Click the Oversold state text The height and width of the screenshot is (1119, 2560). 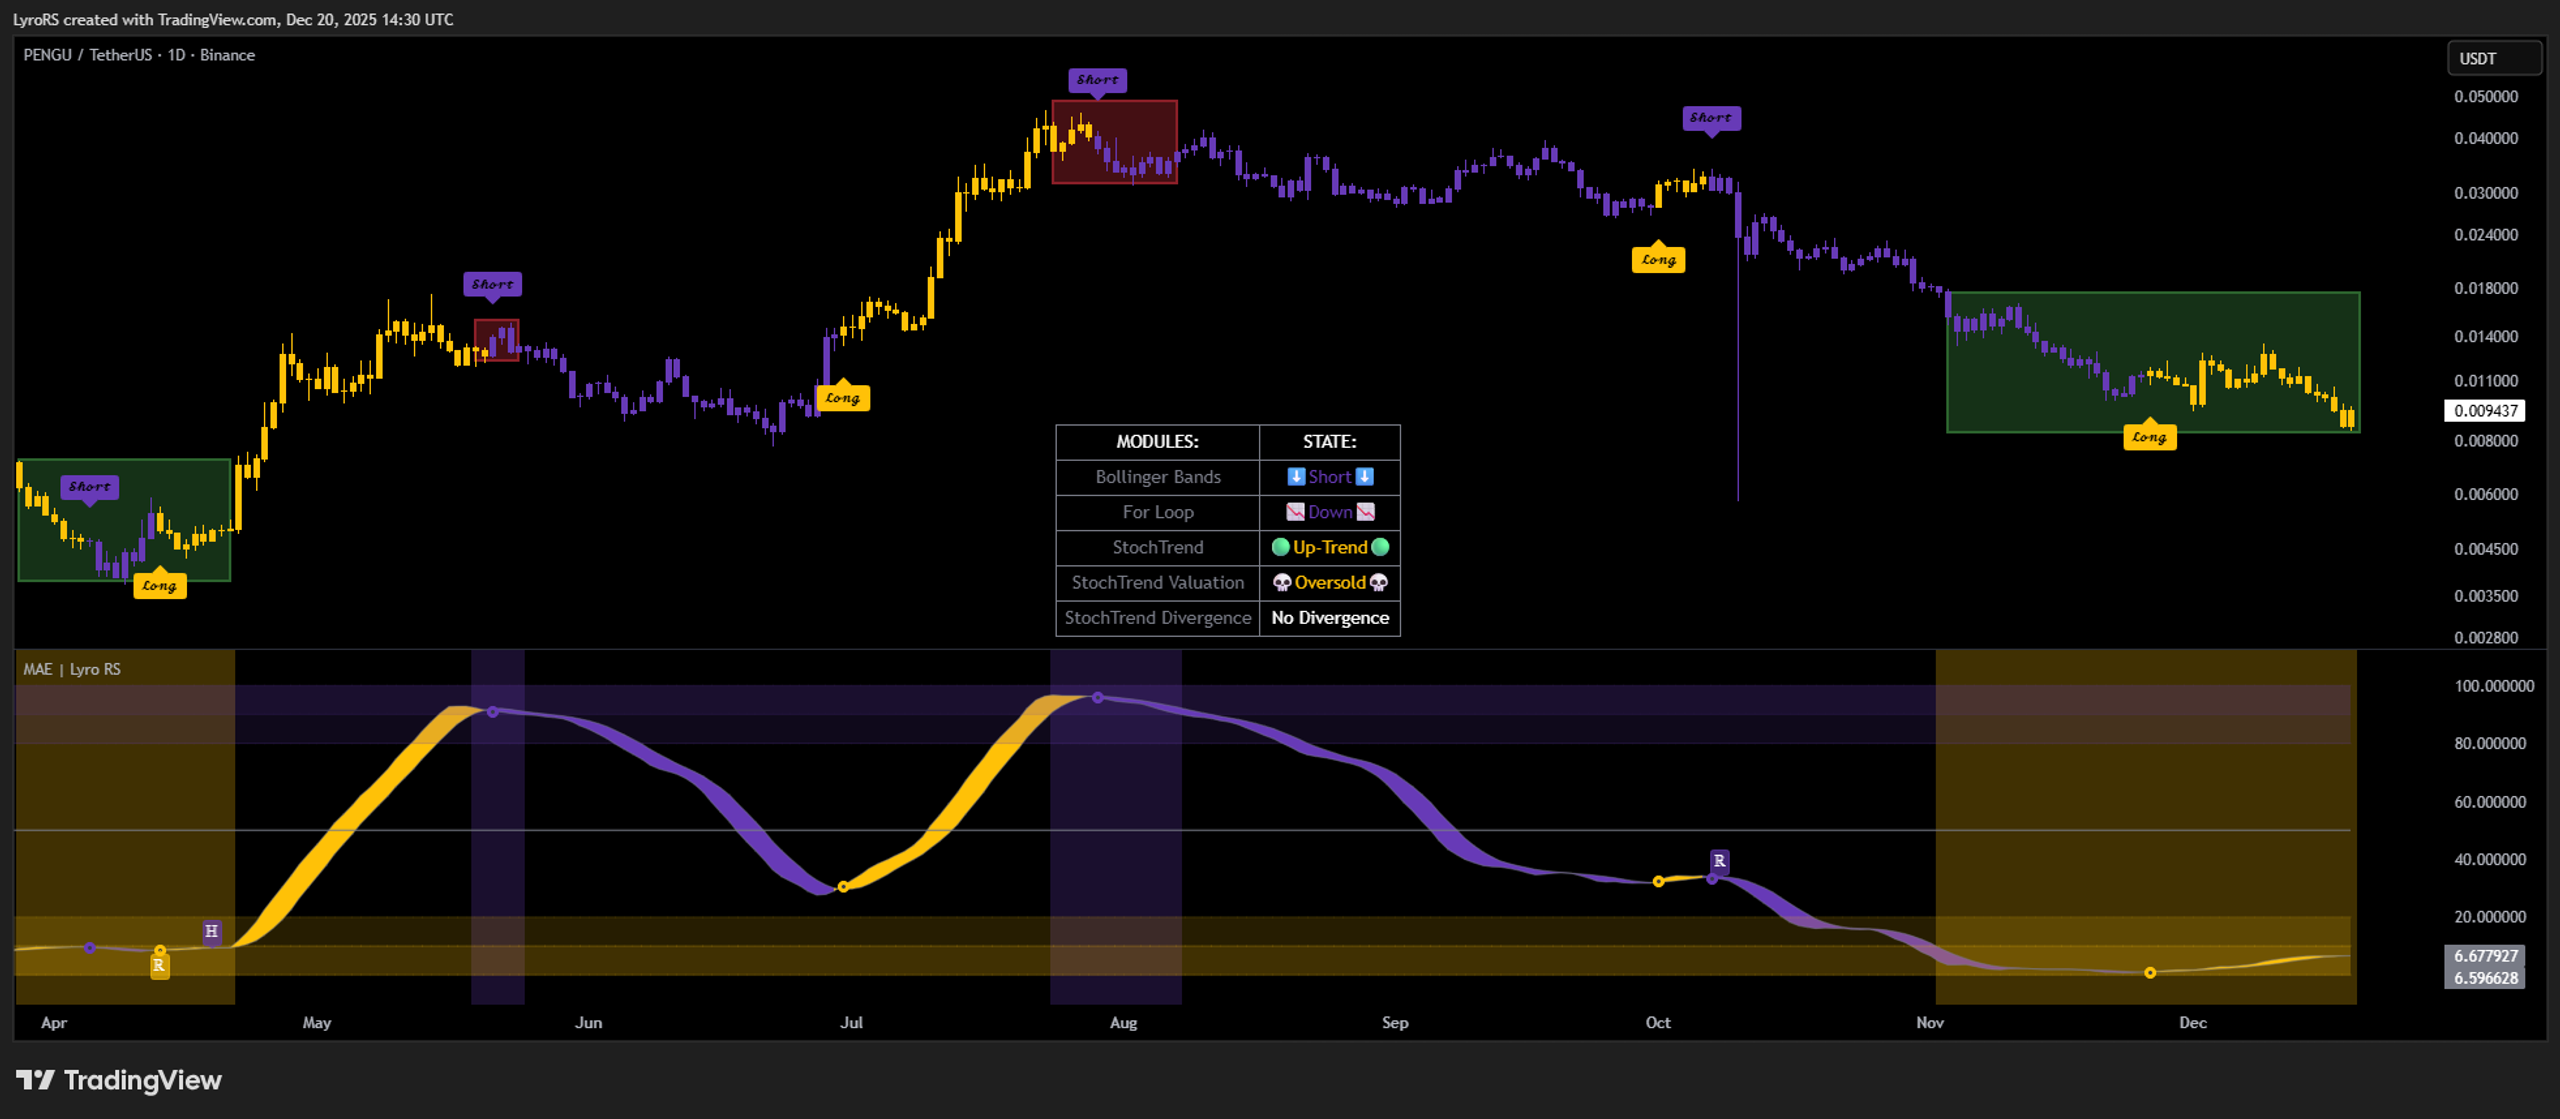(x=1330, y=583)
